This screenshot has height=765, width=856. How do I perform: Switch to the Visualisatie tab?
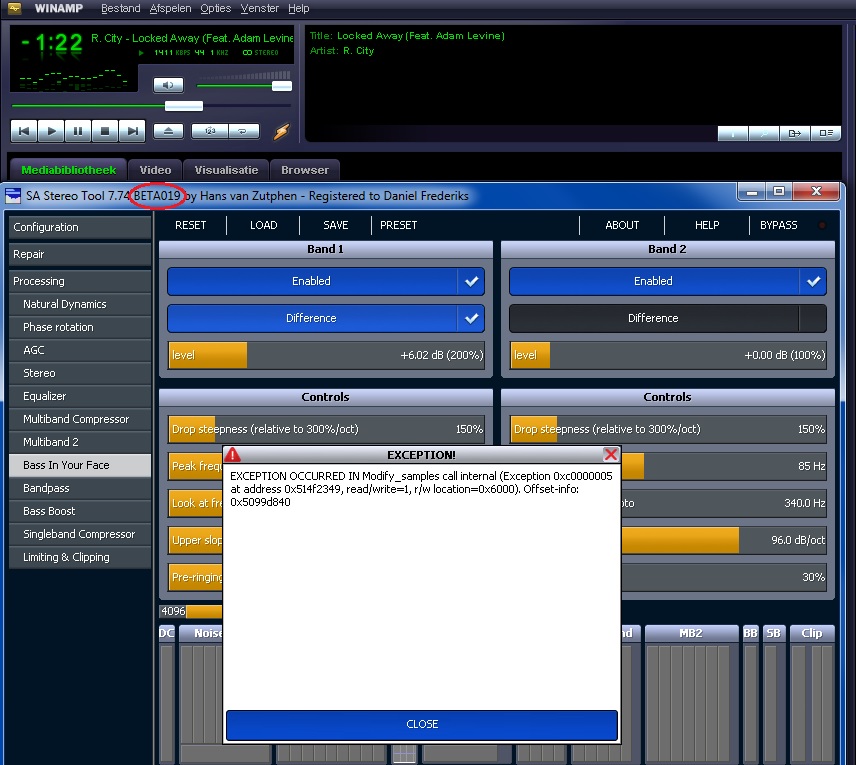click(226, 170)
